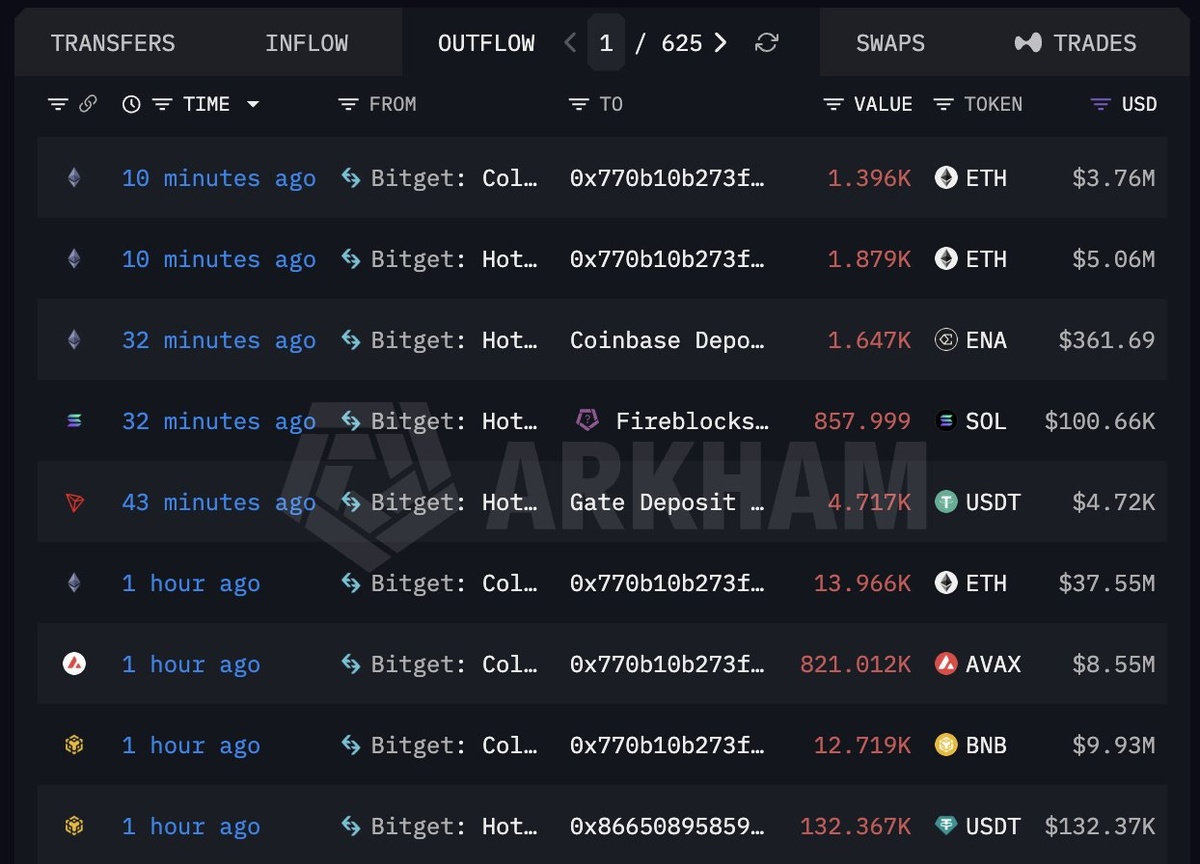Click the value 13.966K
Screen dimensions: 1200x864
(x=863, y=583)
